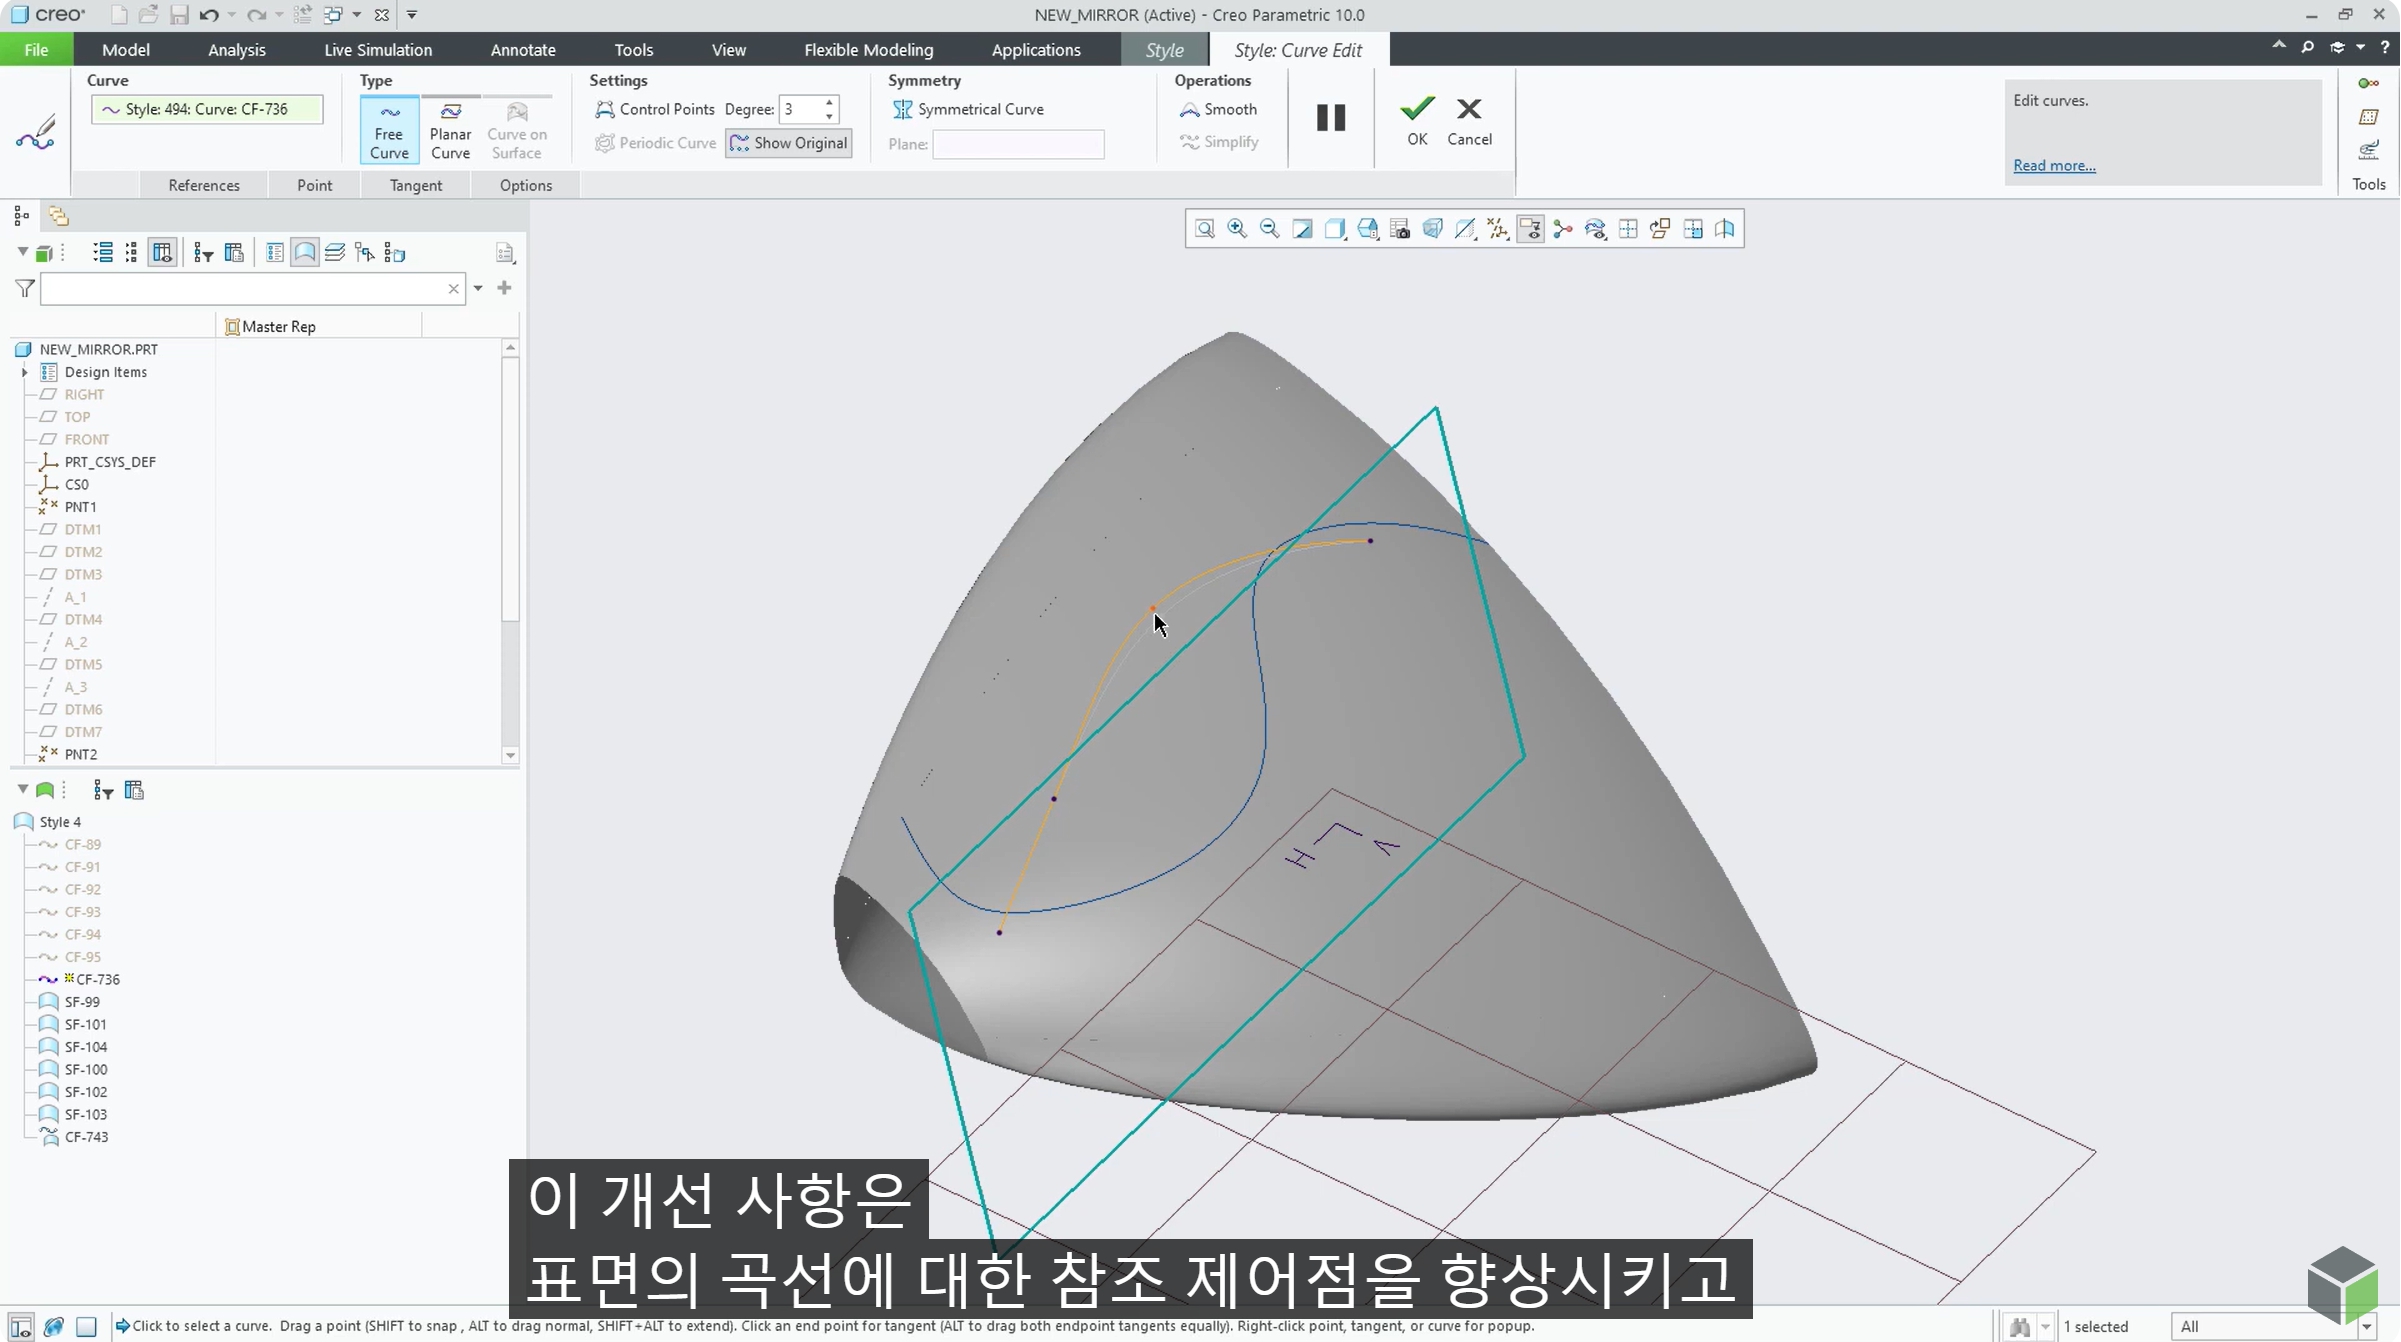This screenshot has height=1342, width=2401.
Task: Open the References panel tab
Action: (204, 185)
